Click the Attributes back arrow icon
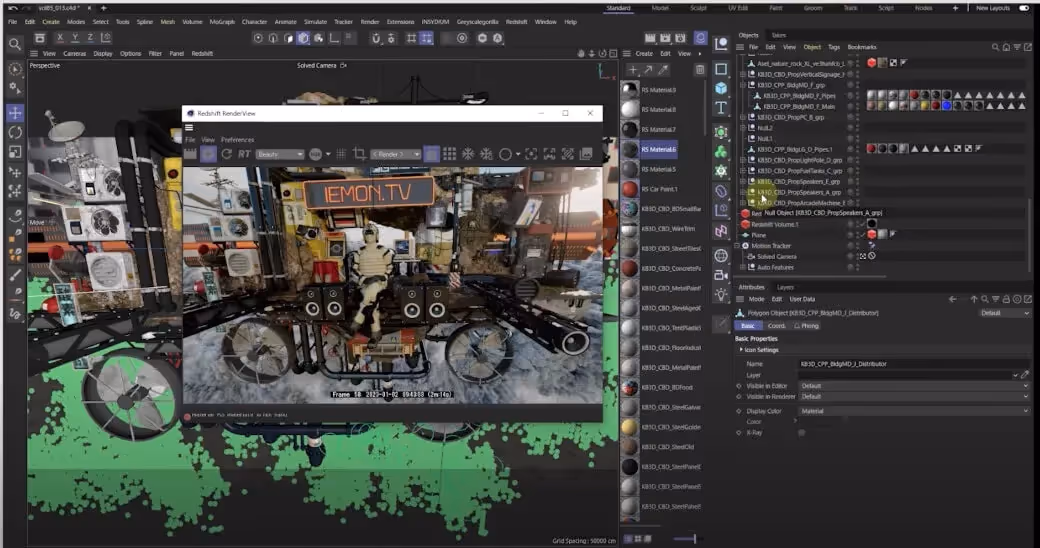The width and height of the screenshot is (1040, 548). (x=952, y=299)
